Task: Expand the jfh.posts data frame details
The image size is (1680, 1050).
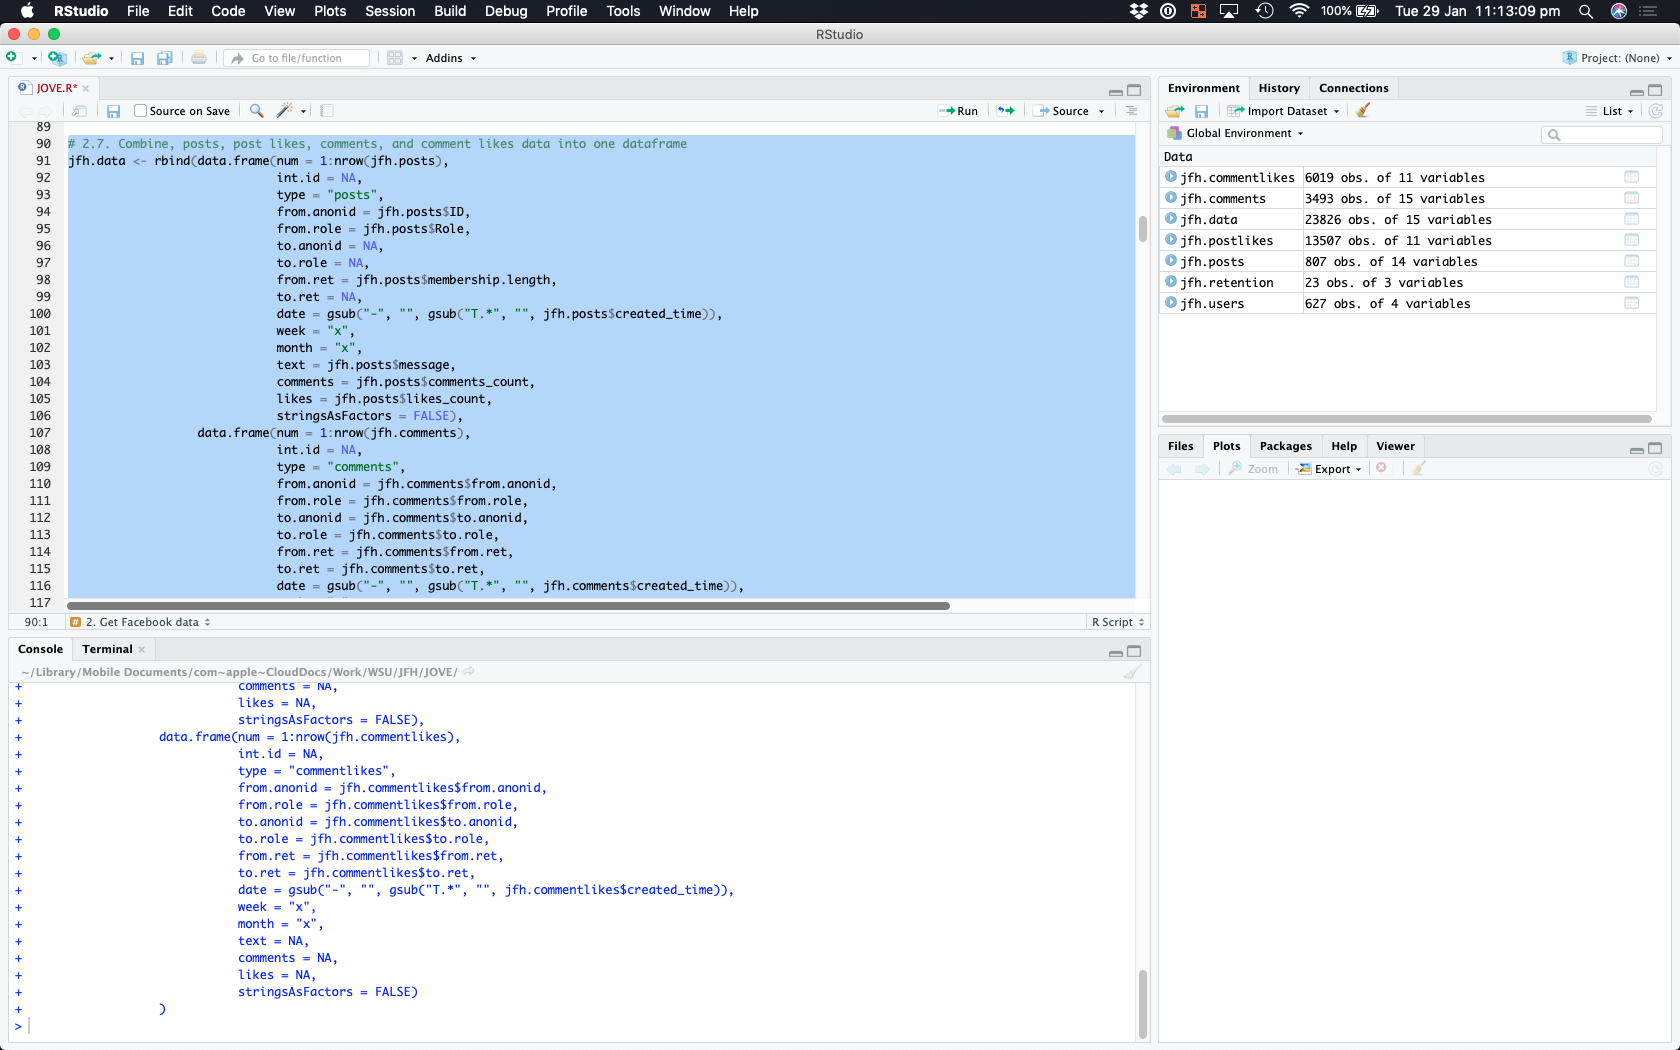Action: click(1171, 262)
